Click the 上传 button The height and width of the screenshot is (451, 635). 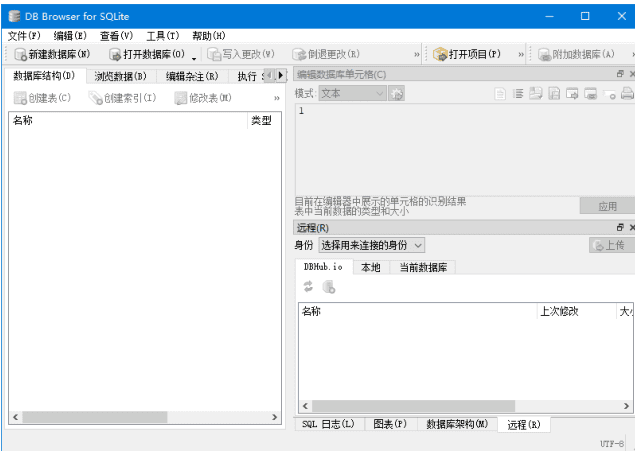pyautogui.click(x=612, y=245)
